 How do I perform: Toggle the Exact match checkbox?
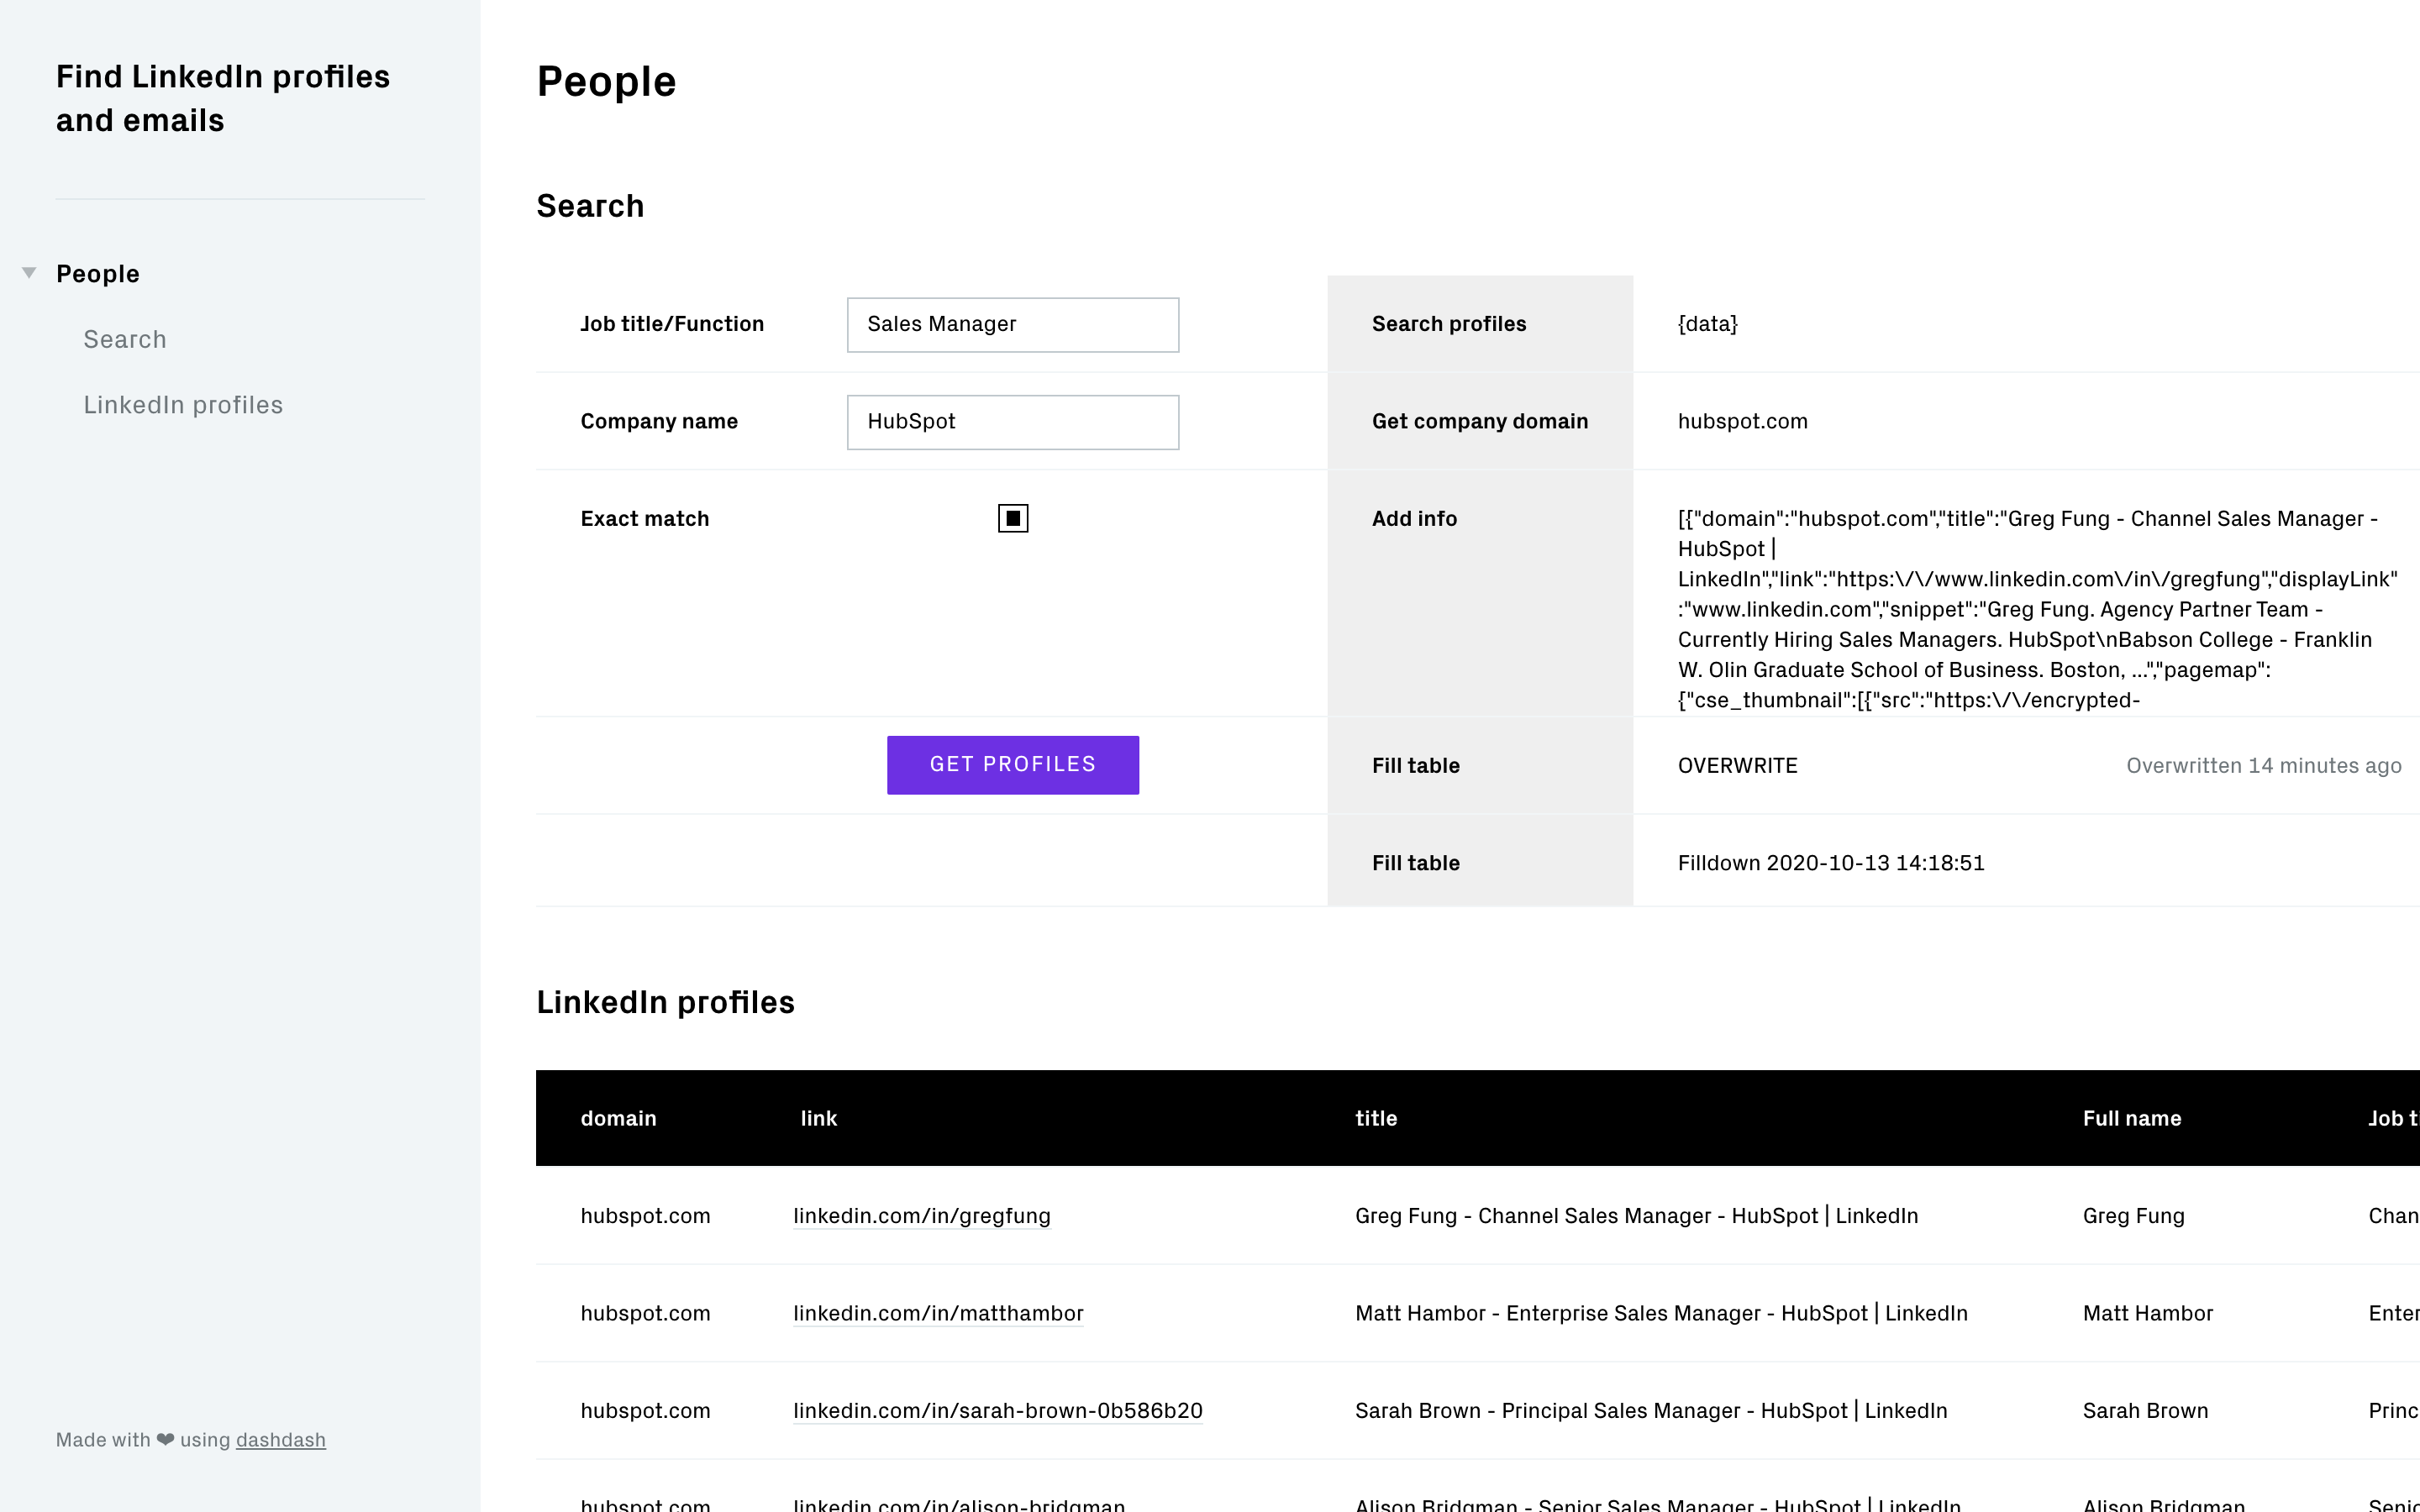click(x=1012, y=518)
